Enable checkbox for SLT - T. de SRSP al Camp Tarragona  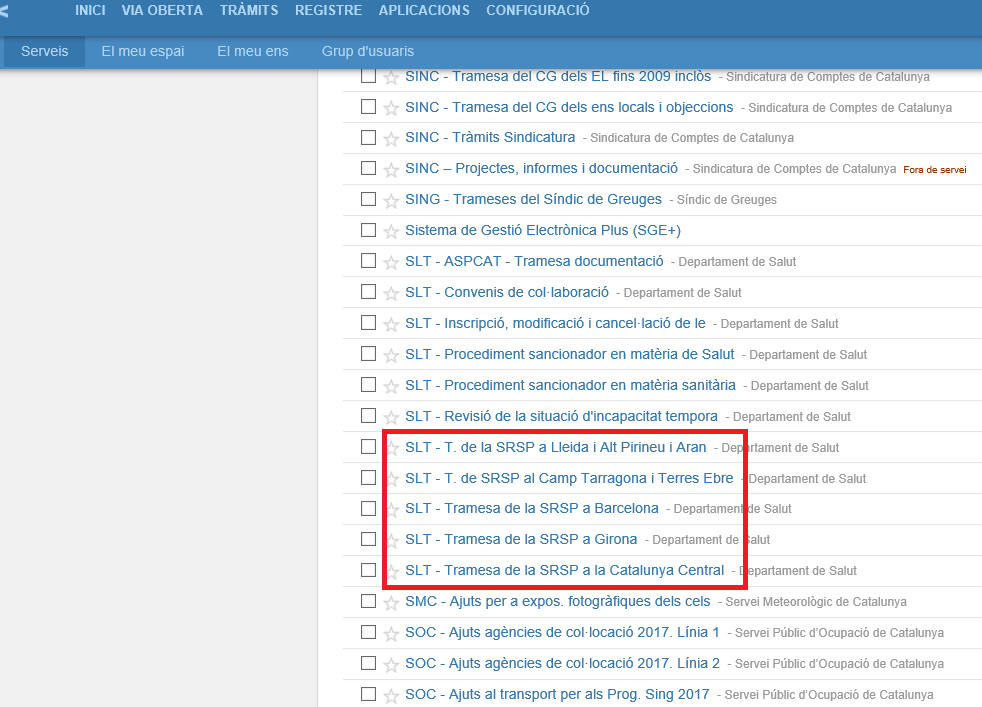[368, 477]
